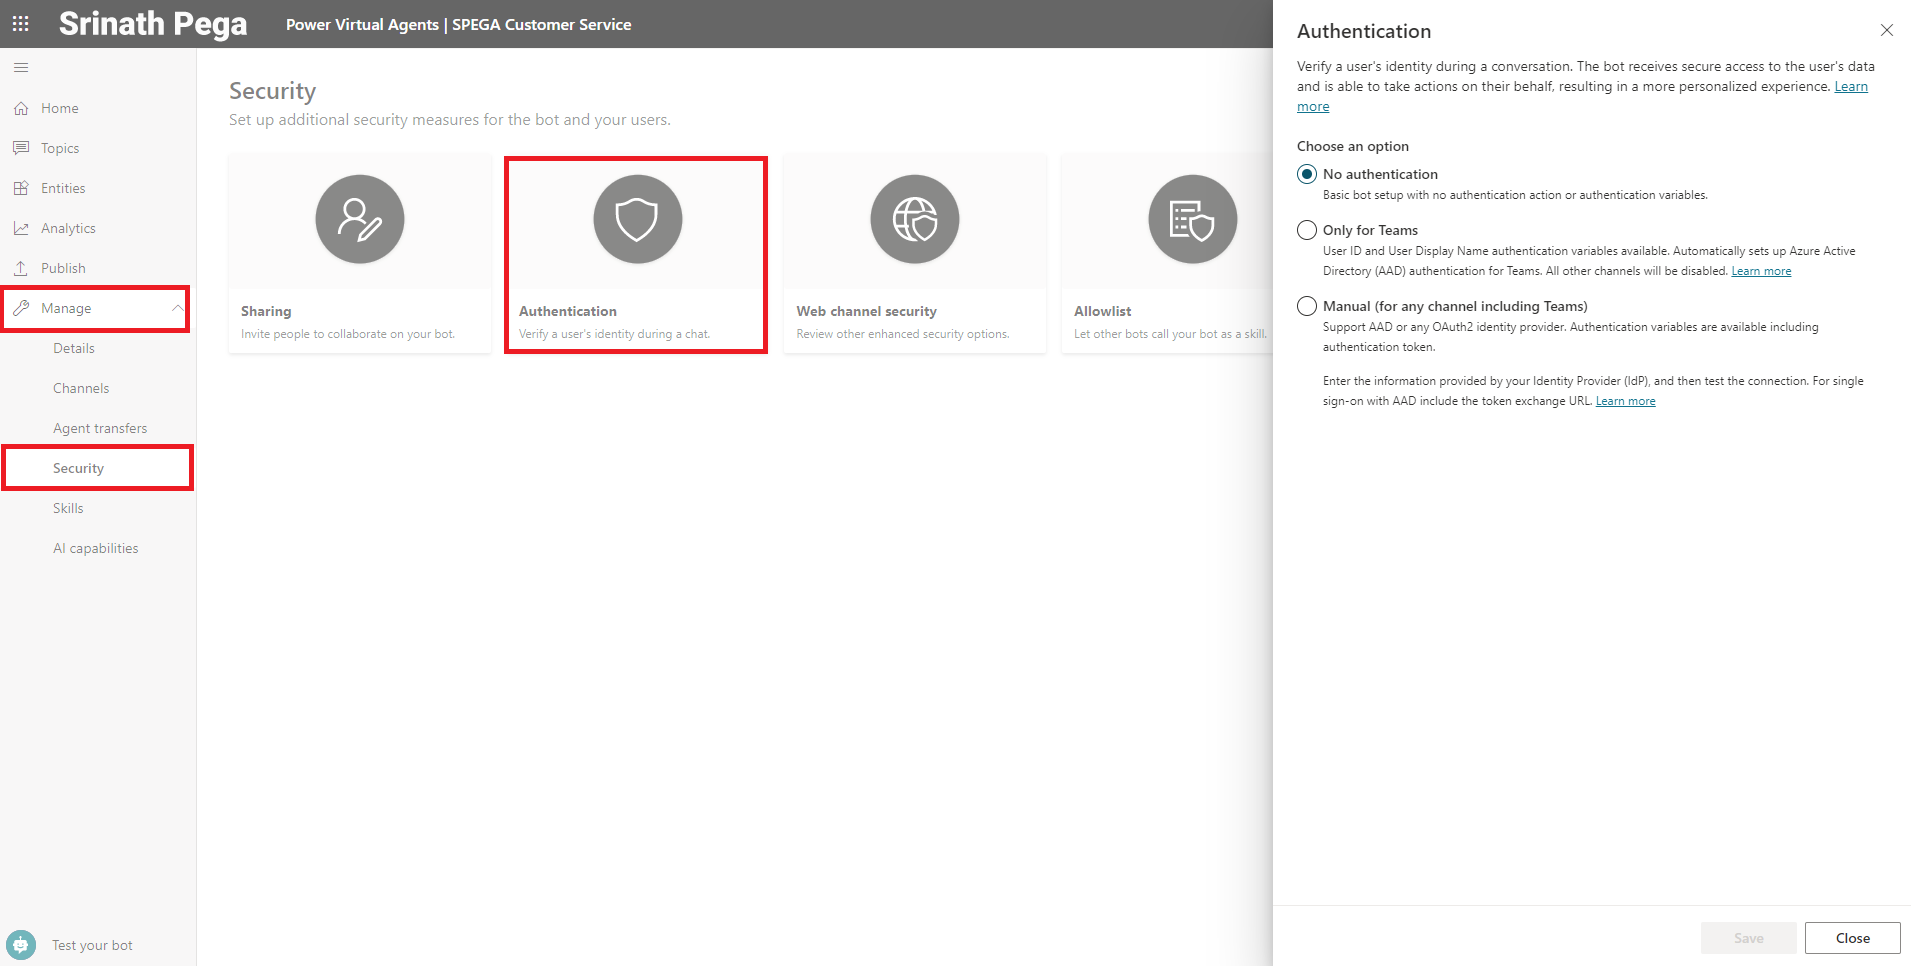Open the Analytics page

point(68,228)
